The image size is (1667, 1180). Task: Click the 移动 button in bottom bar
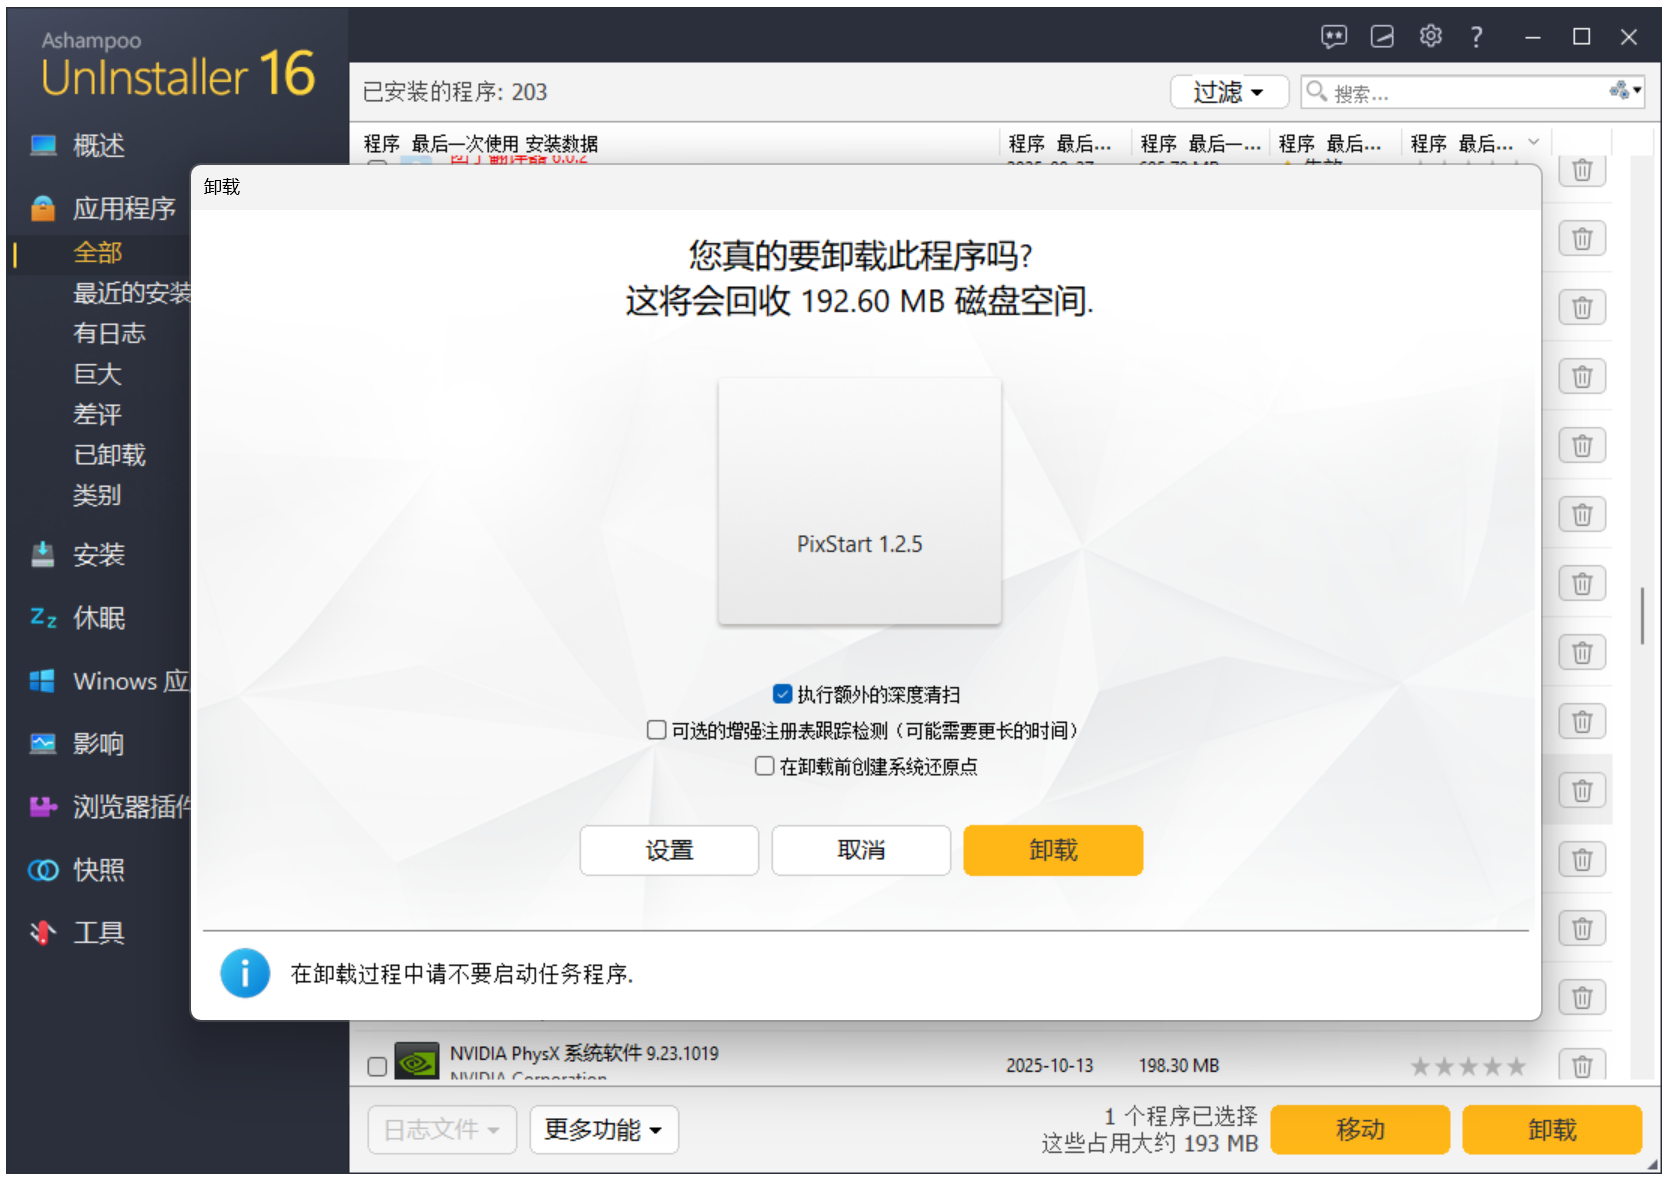coord(1360,1130)
